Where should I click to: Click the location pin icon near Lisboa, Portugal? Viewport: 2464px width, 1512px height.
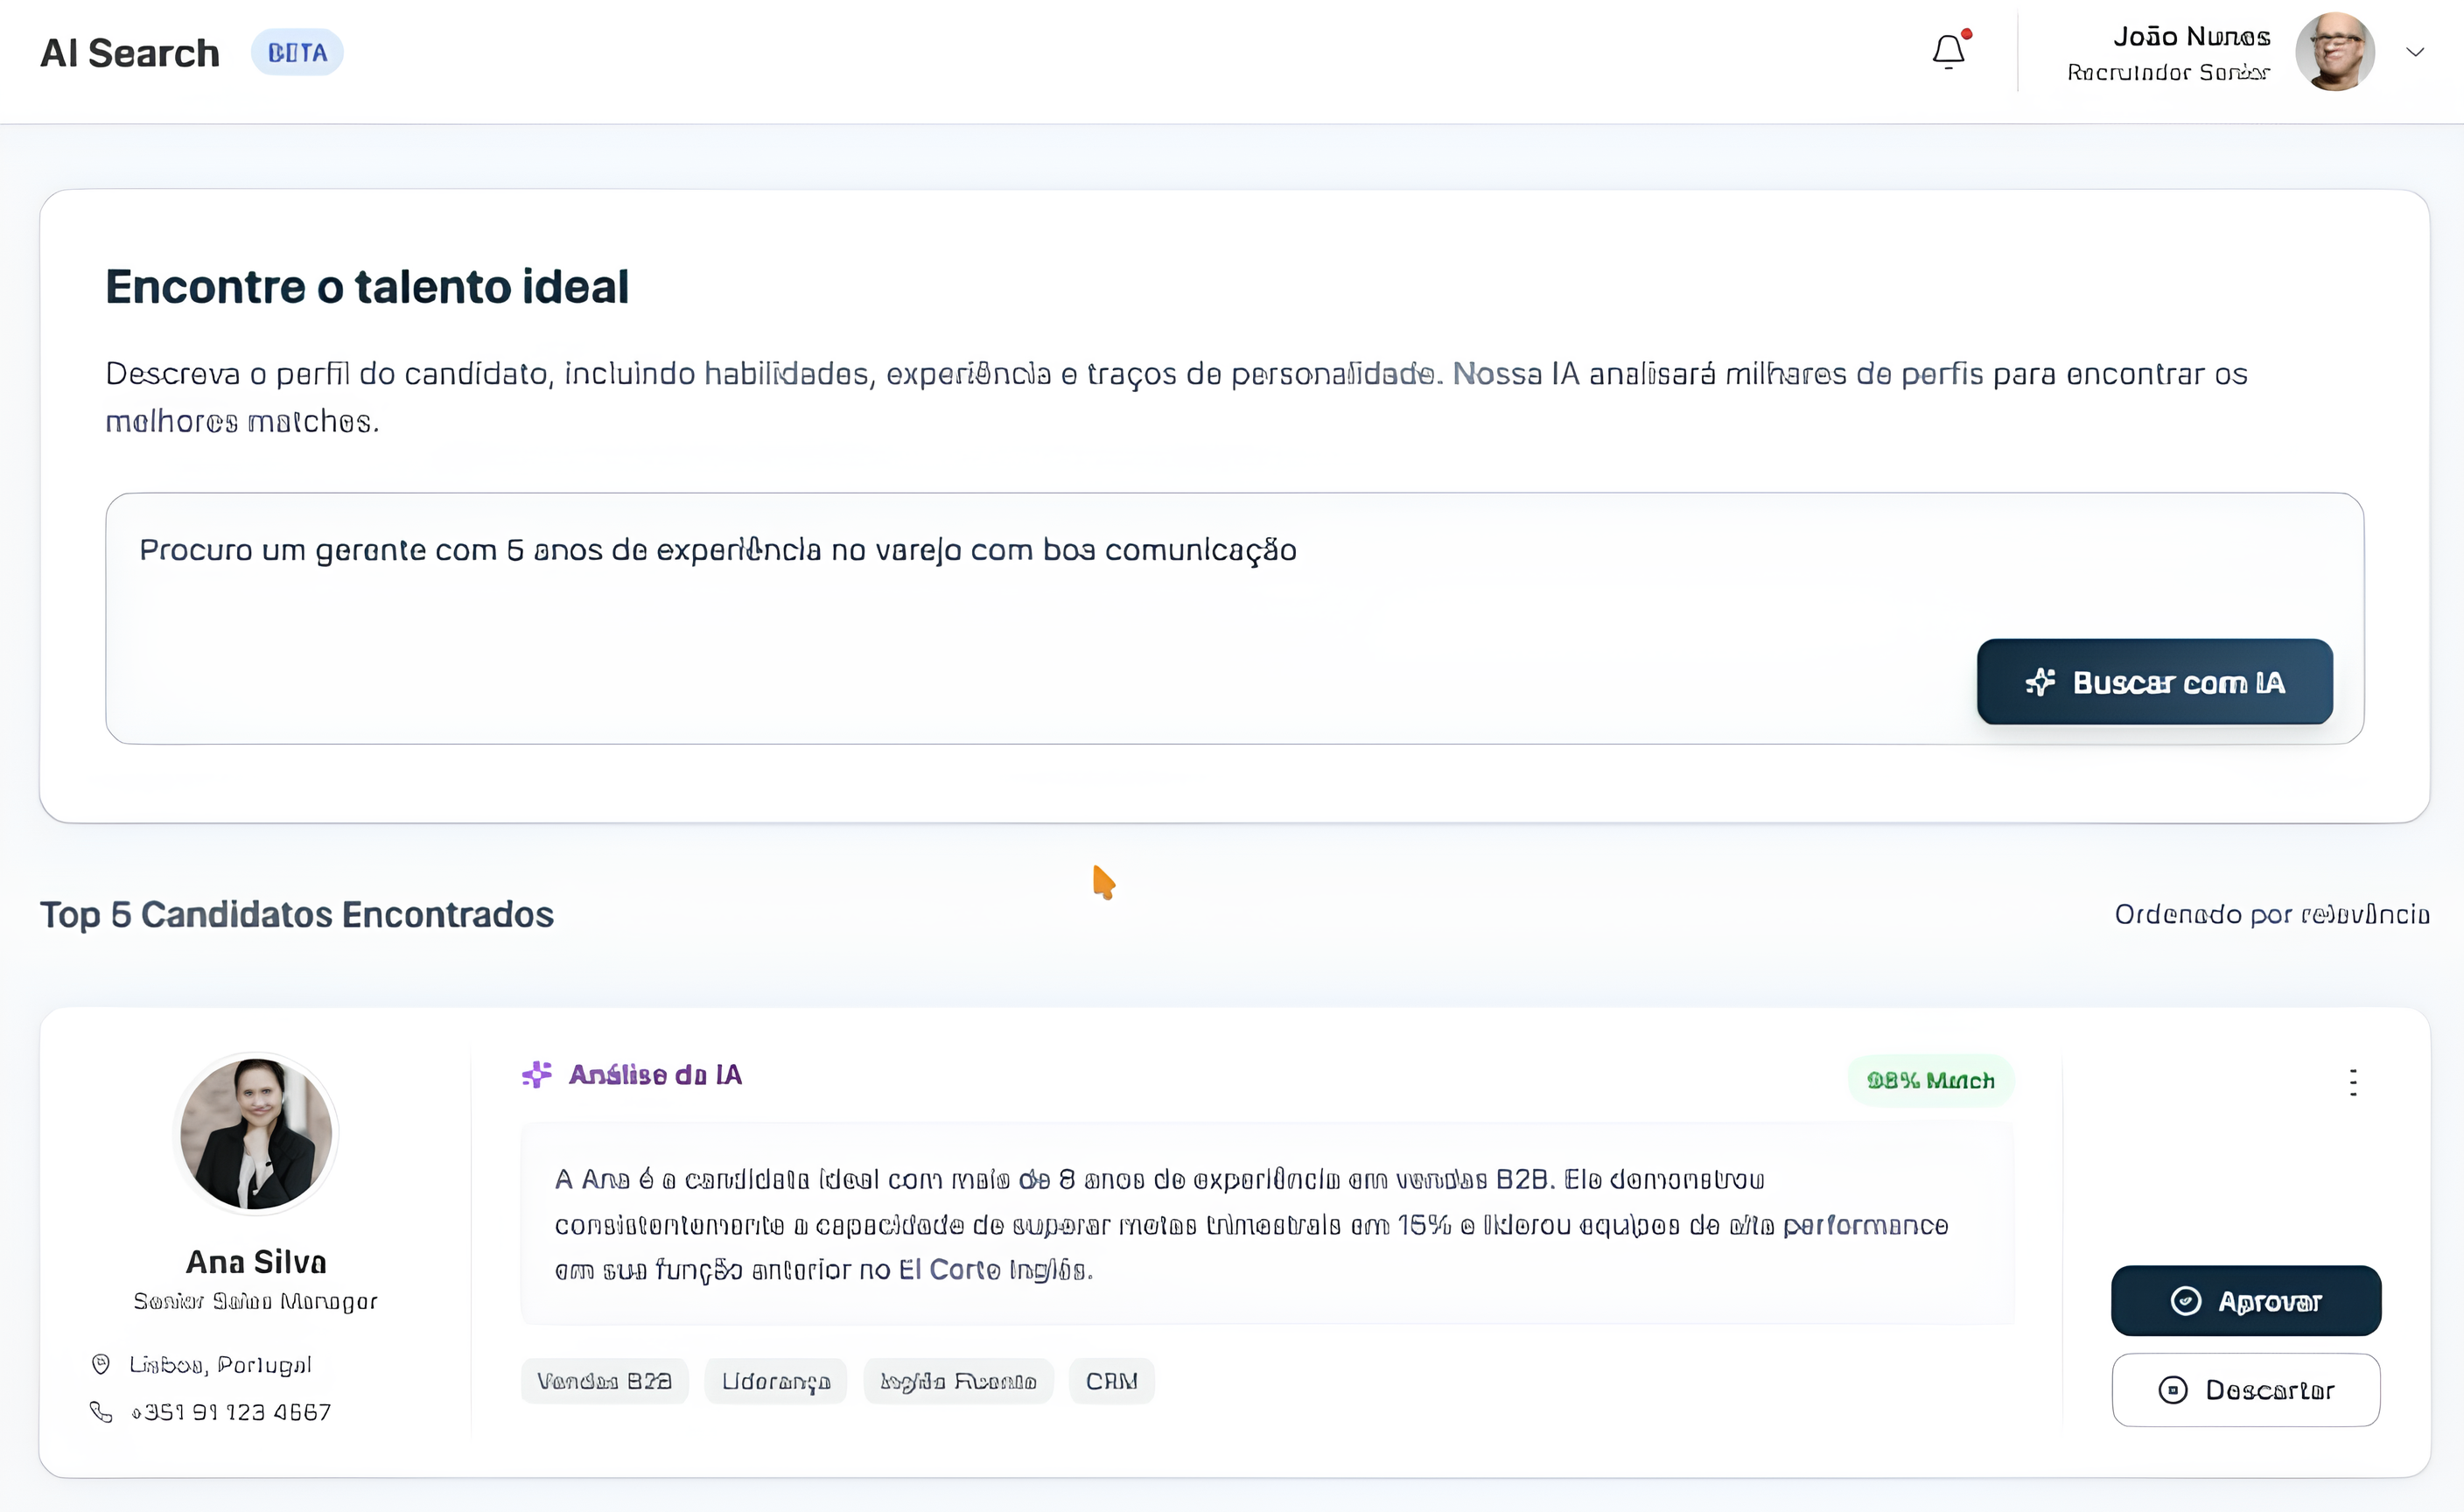coord(101,1363)
